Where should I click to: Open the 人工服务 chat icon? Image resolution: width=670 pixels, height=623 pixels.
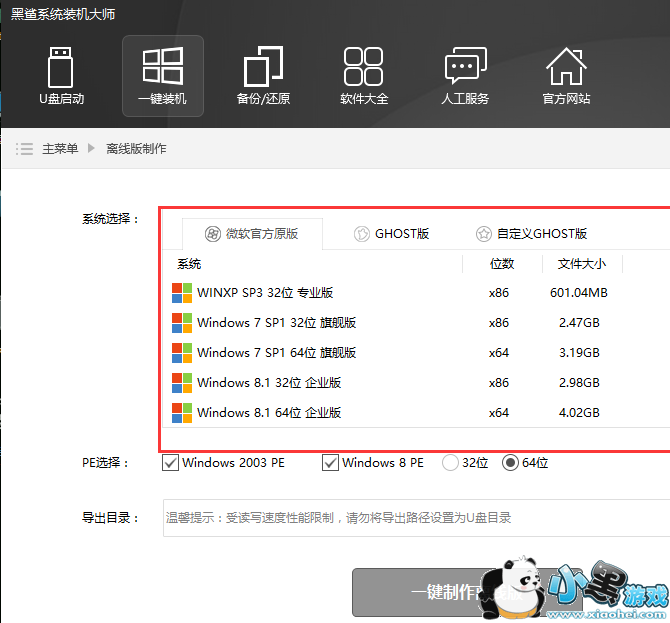pos(465,76)
